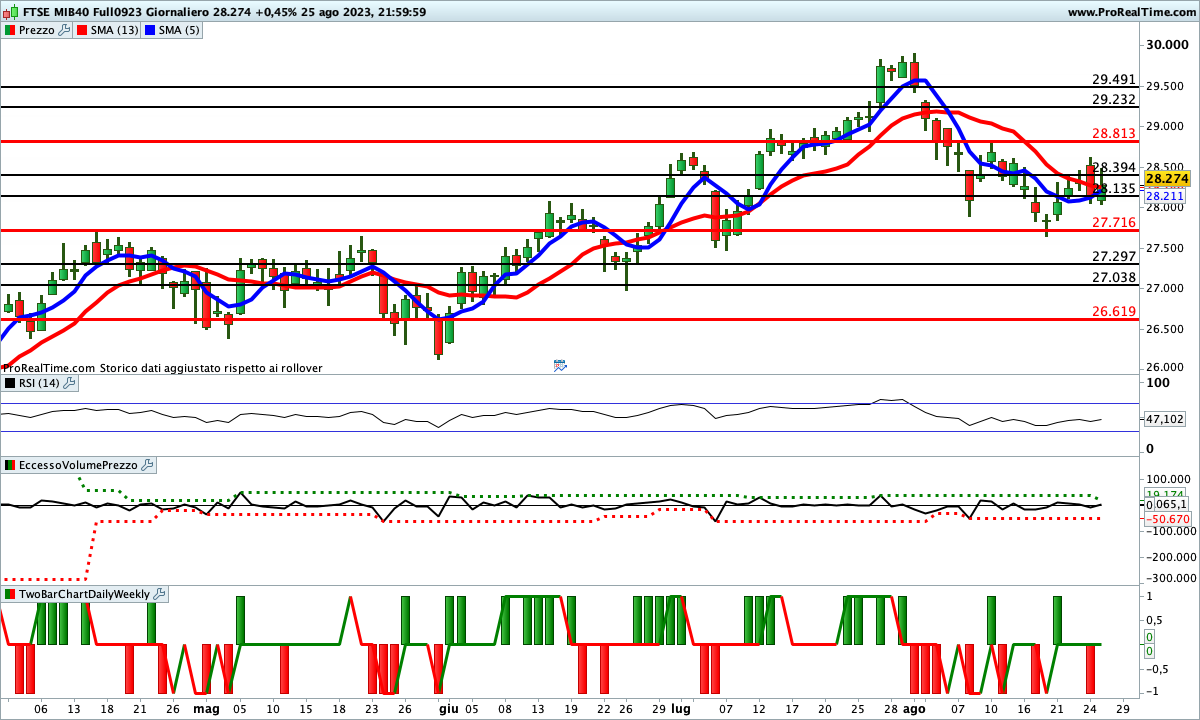1200x720 pixels.
Task: Click the Prezzo green-red color swatch
Action: [10, 30]
